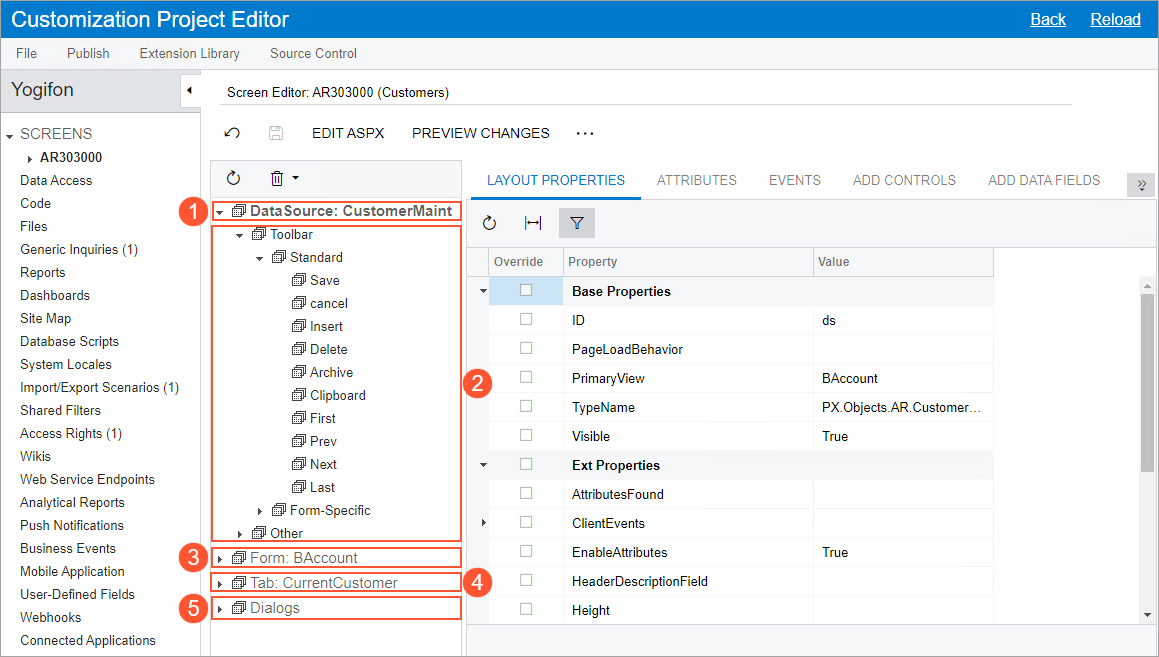Click the fit column width icon

point(533,223)
